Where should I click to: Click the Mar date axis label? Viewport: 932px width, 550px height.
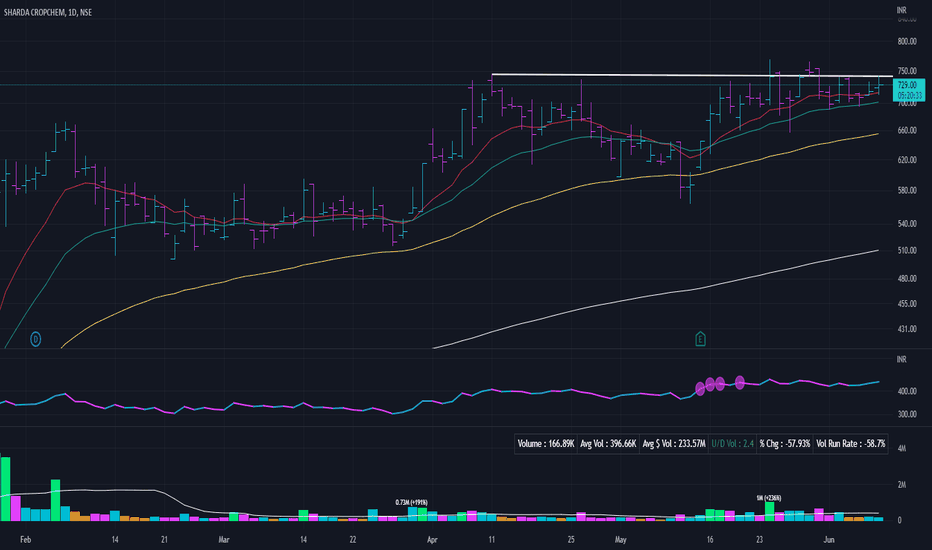tap(223, 540)
